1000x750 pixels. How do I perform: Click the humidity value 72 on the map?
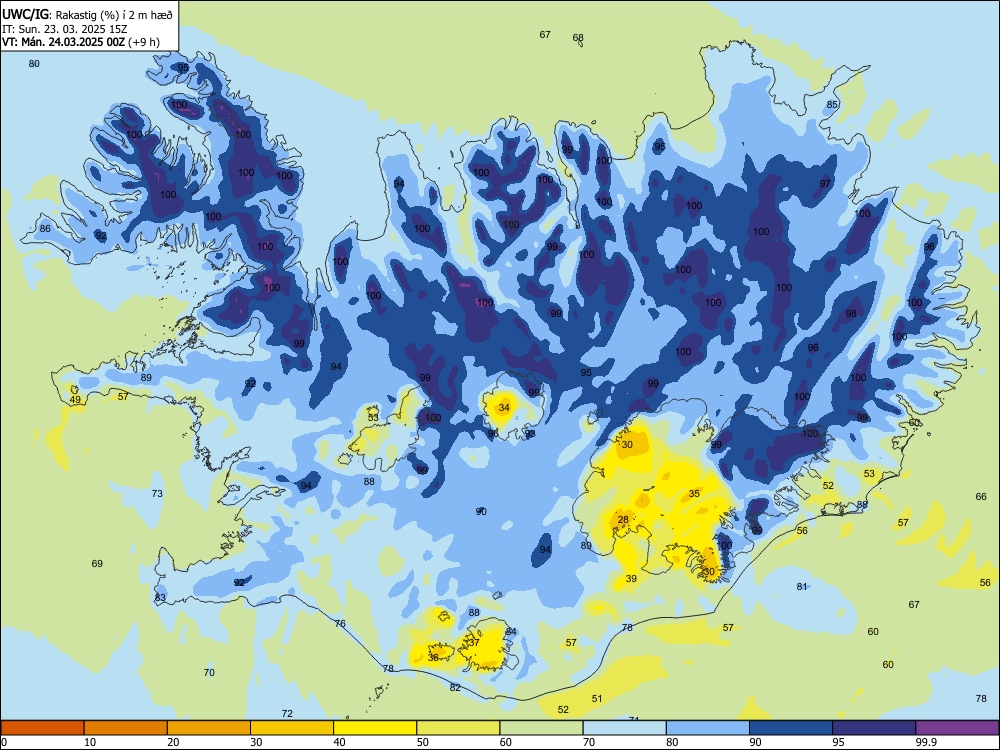point(287,713)
